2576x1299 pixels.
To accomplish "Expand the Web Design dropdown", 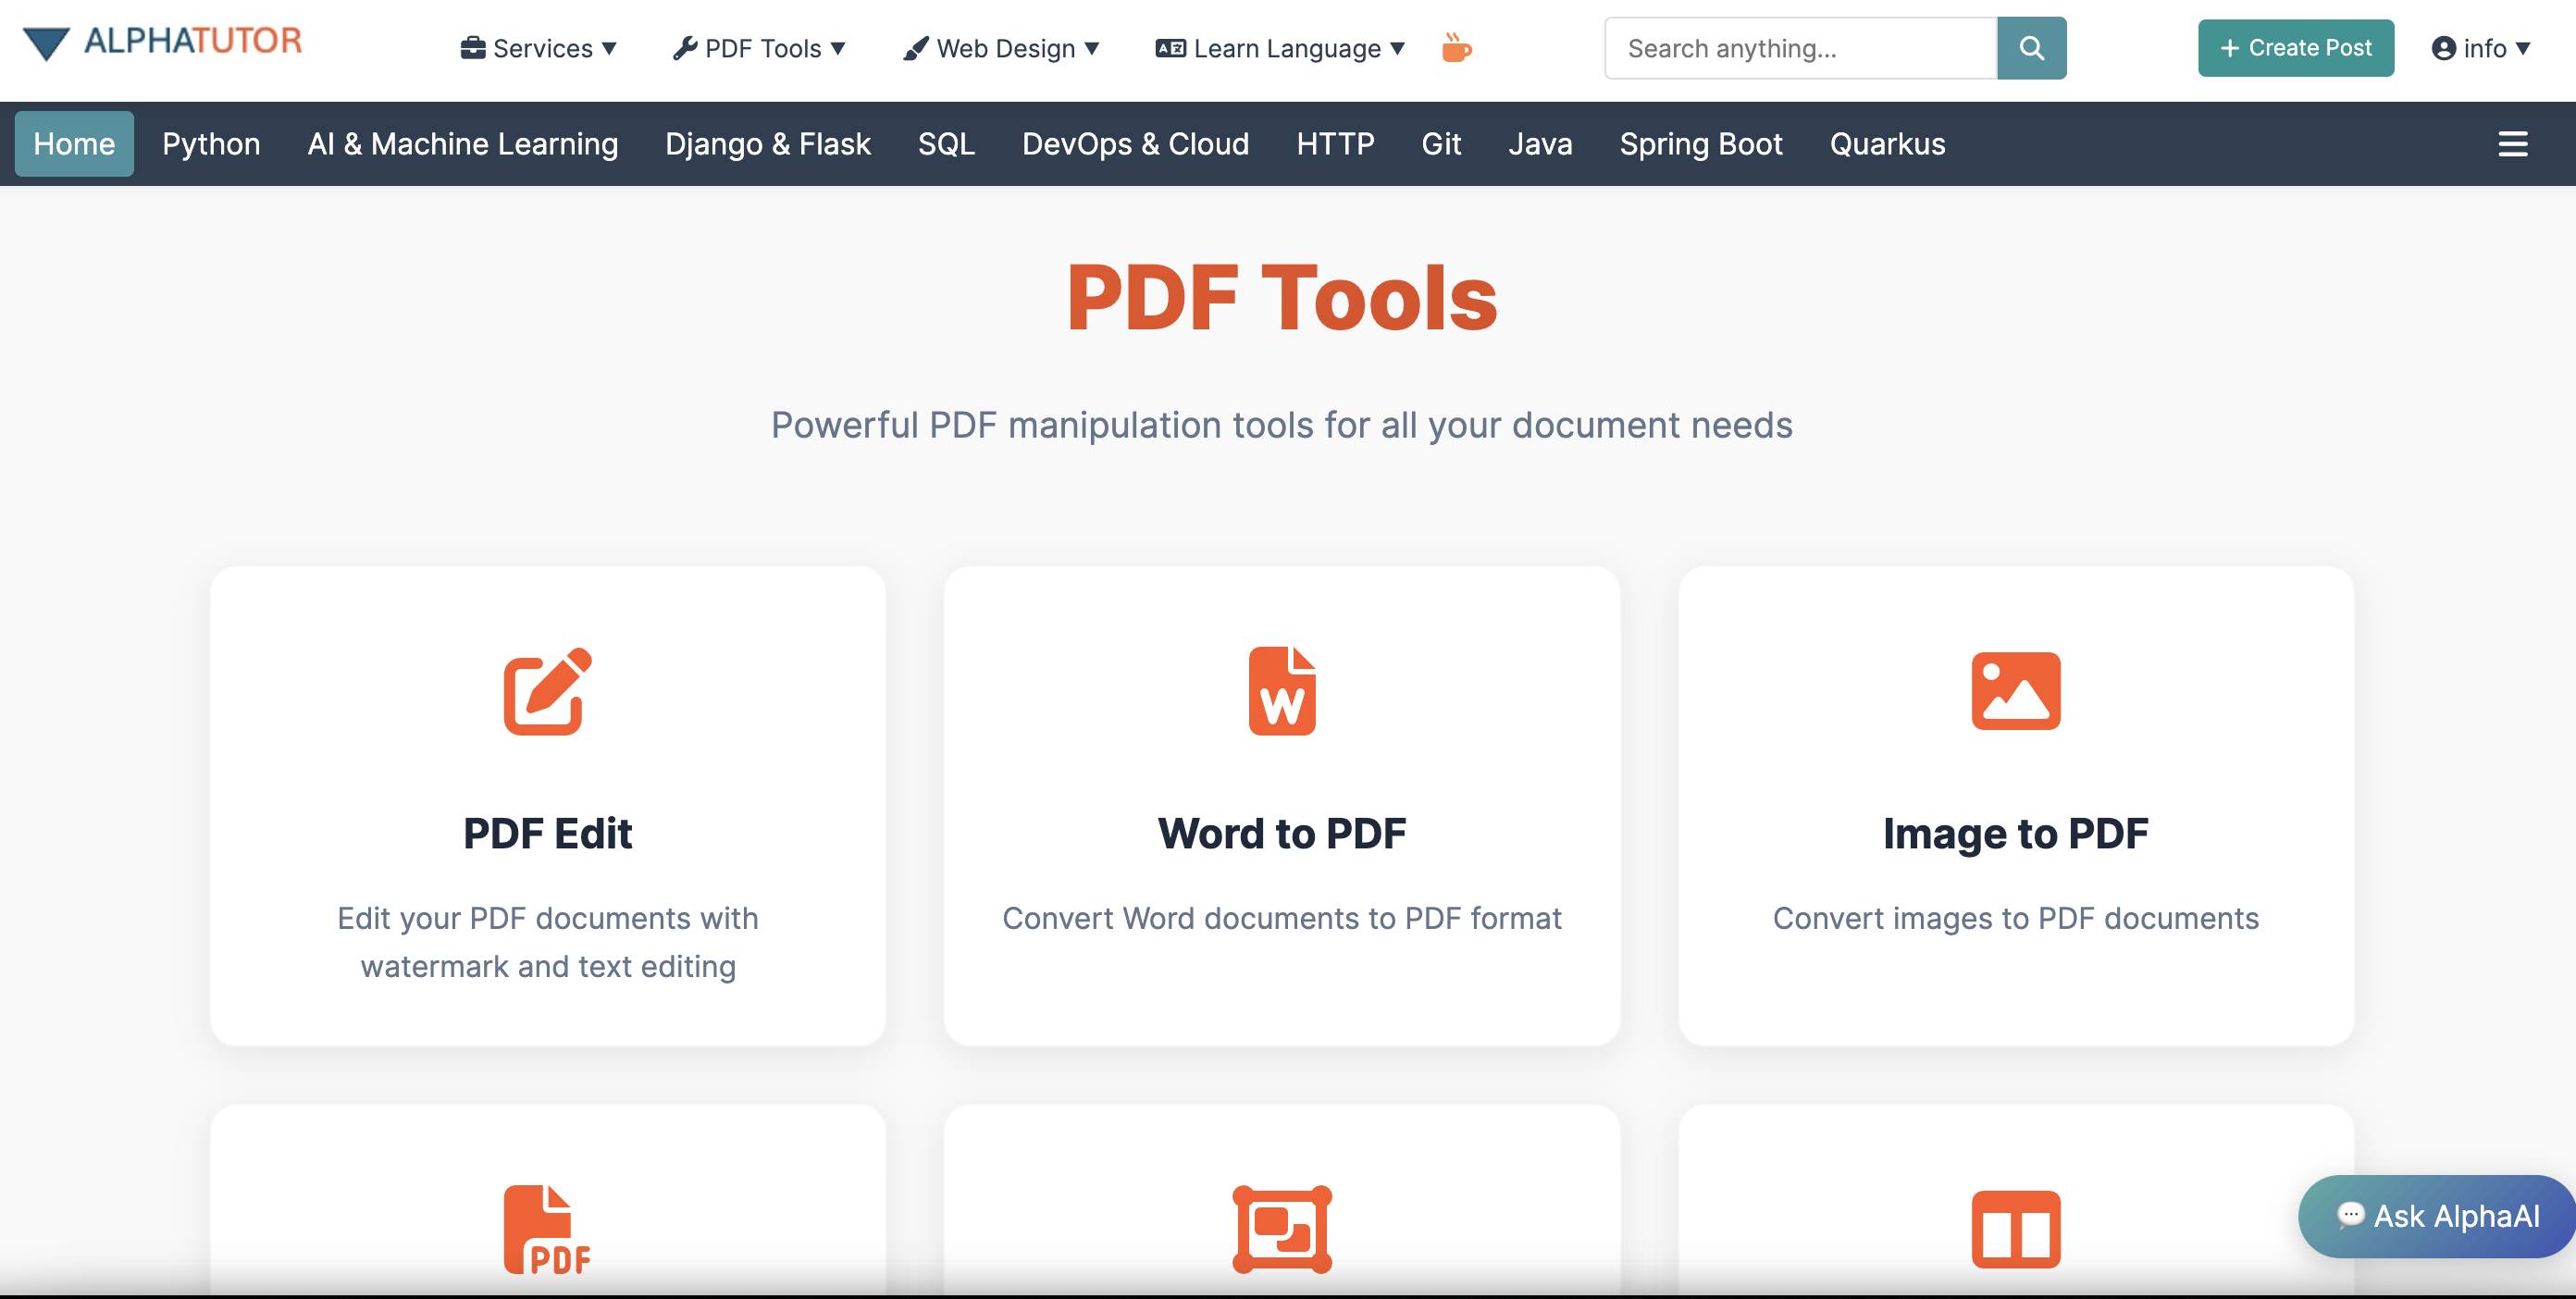I will pyautogui.click(x=1001, y=48).
